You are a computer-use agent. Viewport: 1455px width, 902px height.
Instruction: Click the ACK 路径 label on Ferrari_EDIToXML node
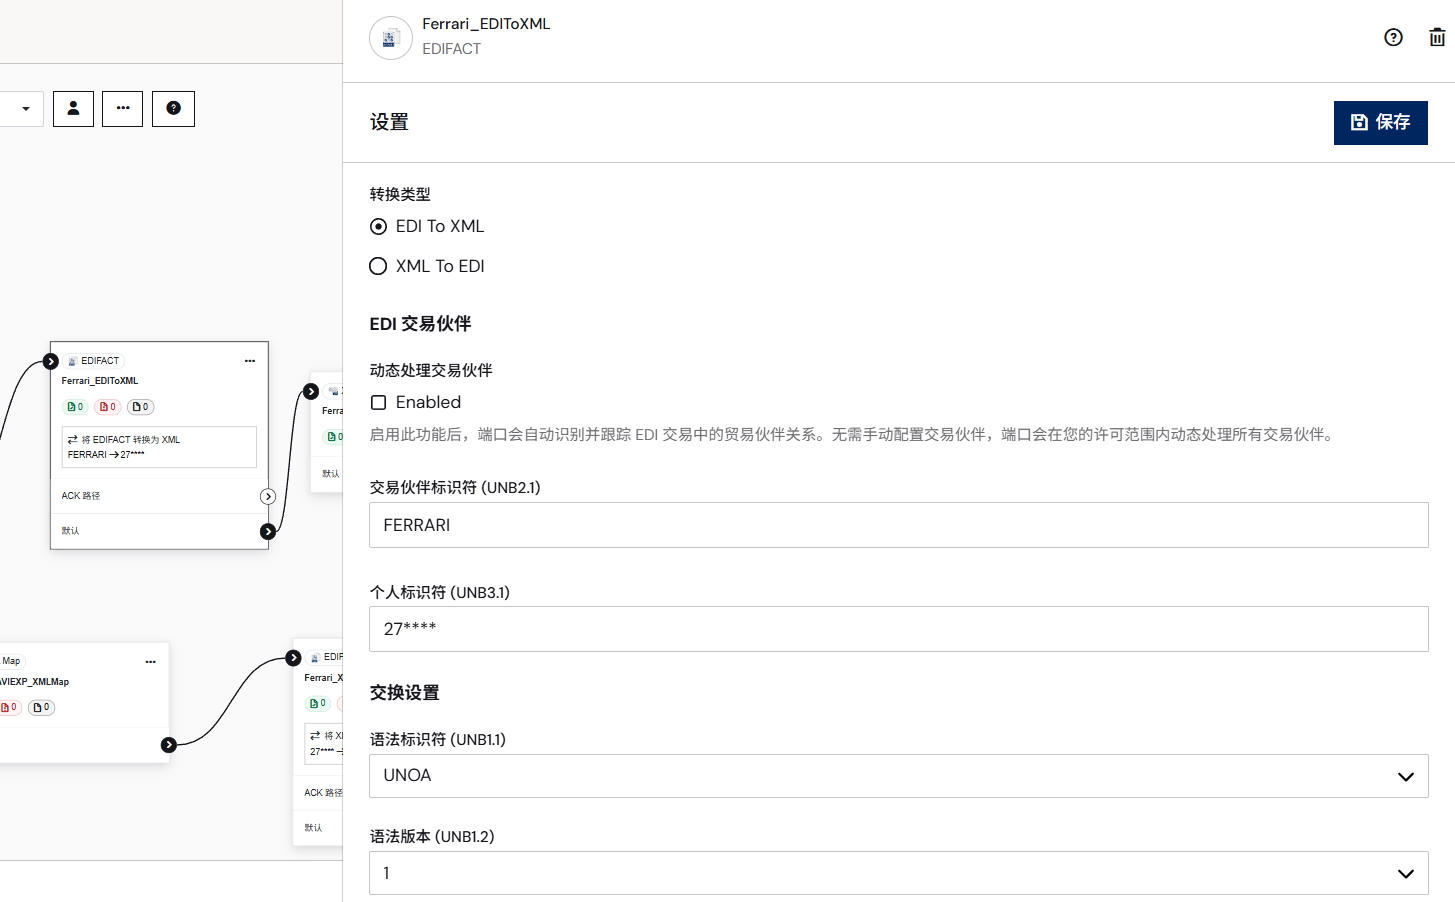pyautogui.click(x=81, y=496)
